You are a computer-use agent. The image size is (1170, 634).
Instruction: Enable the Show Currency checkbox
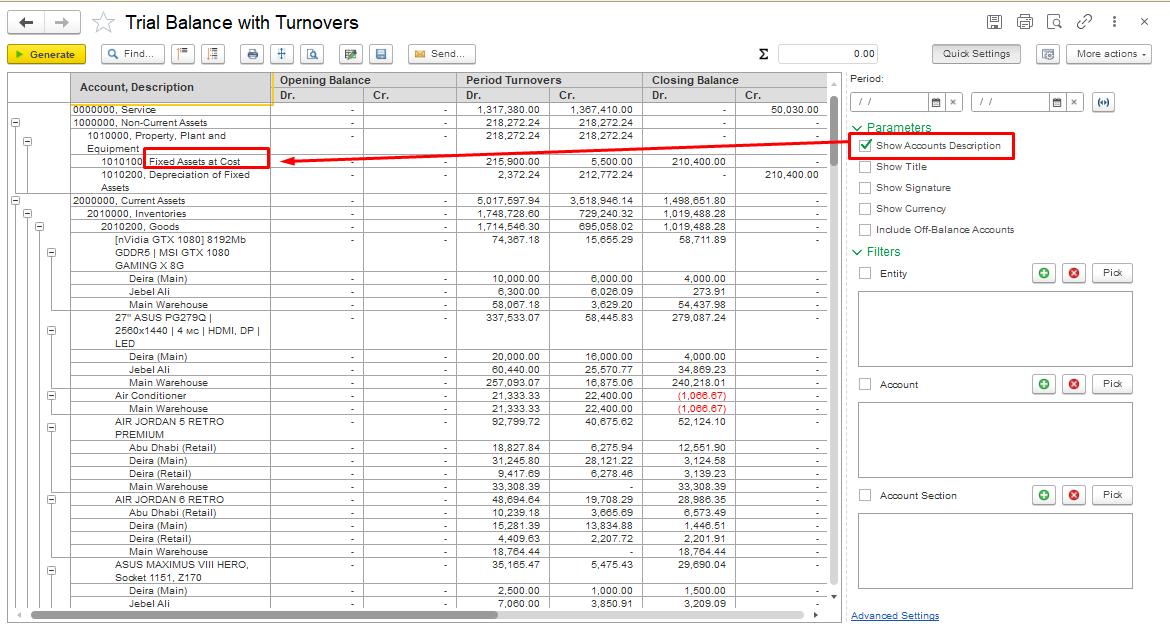pos(866,209)
